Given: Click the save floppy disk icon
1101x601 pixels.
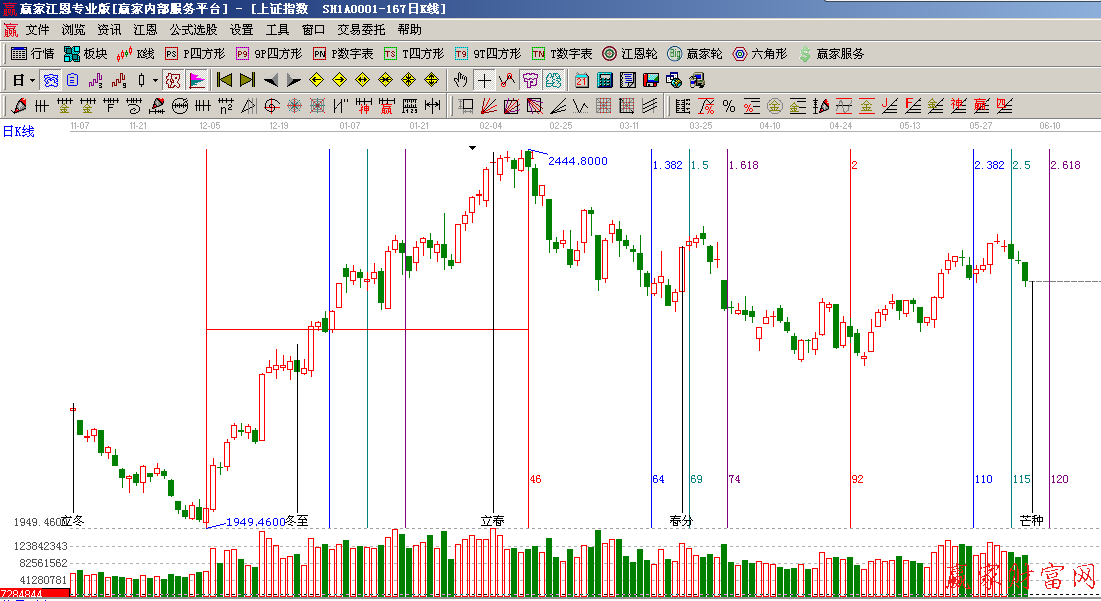Looking at the screenshot, I should [x=650, y=80].
